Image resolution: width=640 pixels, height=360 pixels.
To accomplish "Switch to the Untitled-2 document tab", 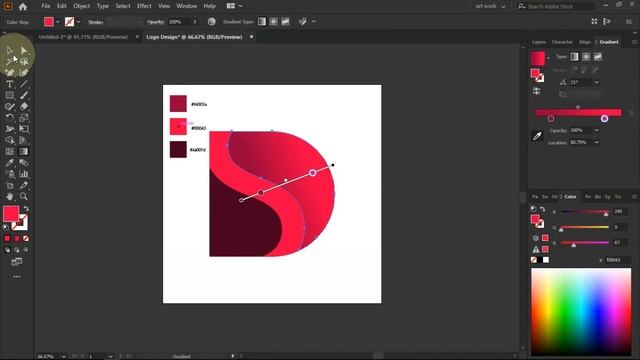I will 83,37.
